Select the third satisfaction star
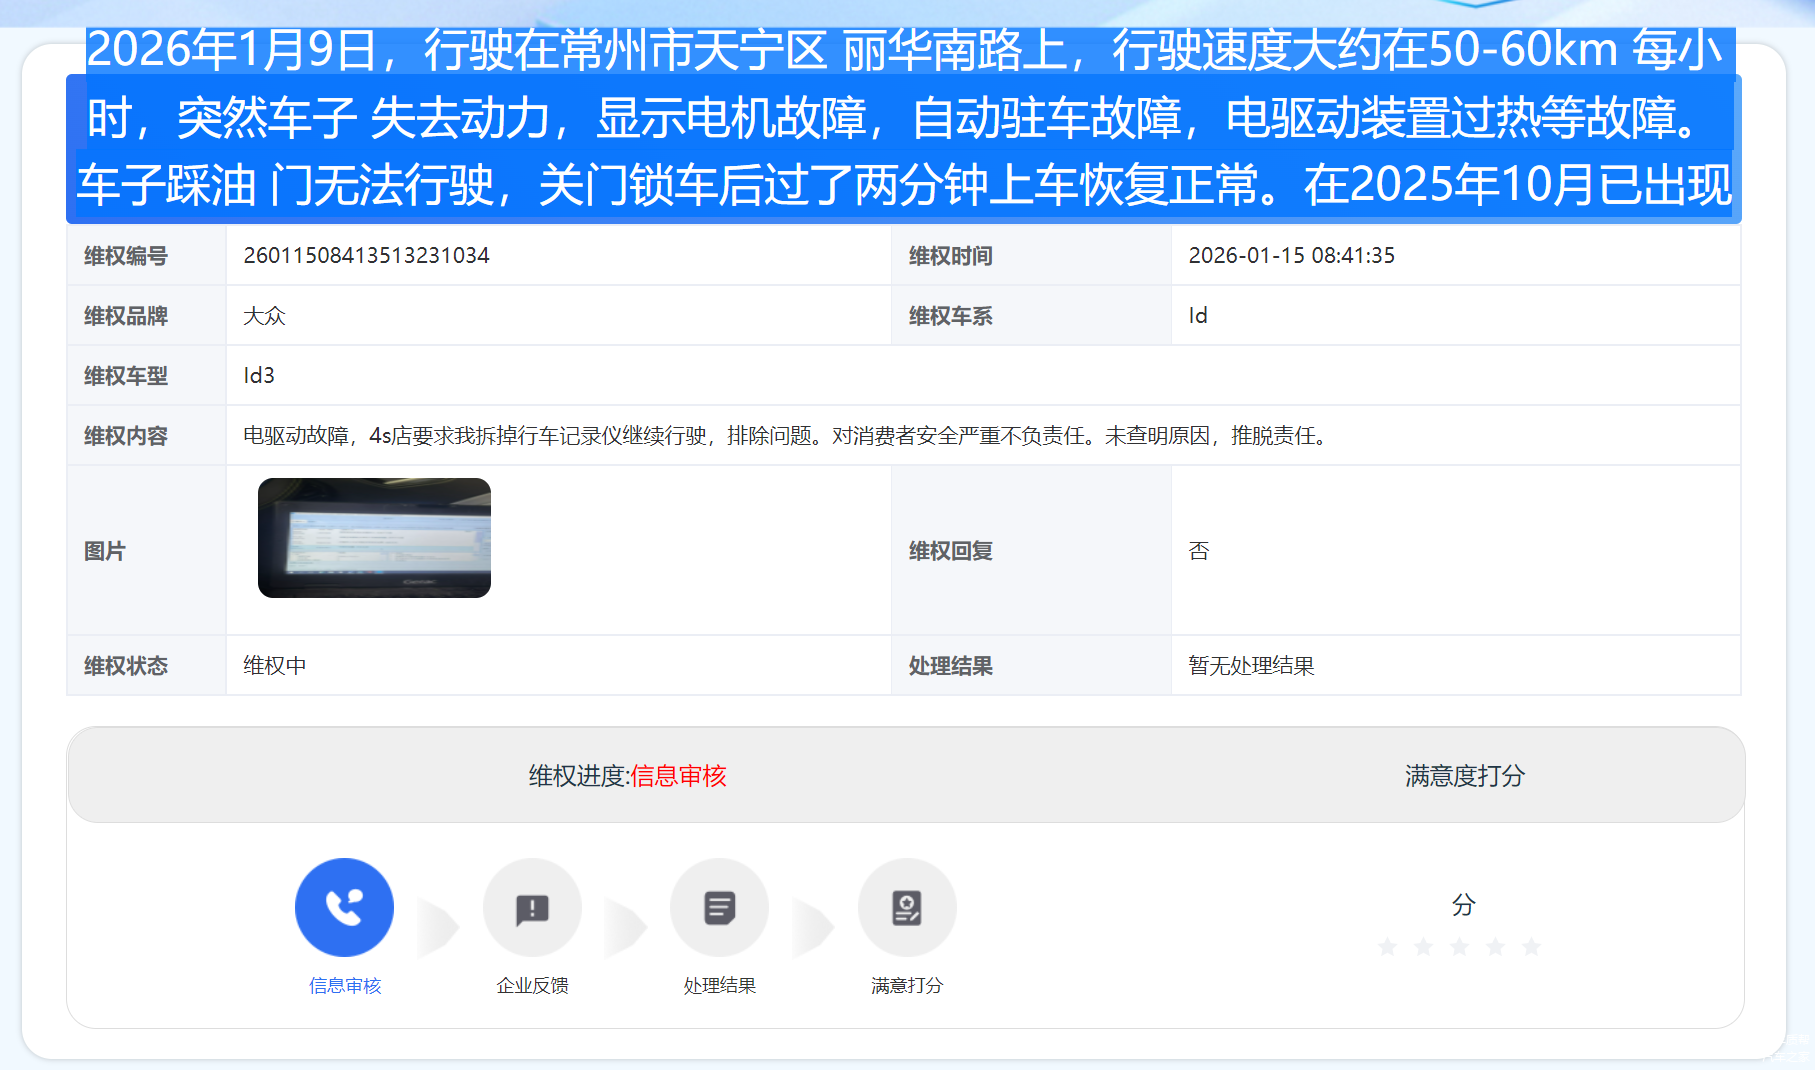Viewport: 1815px width, 1070px height. coord(1459,946)
